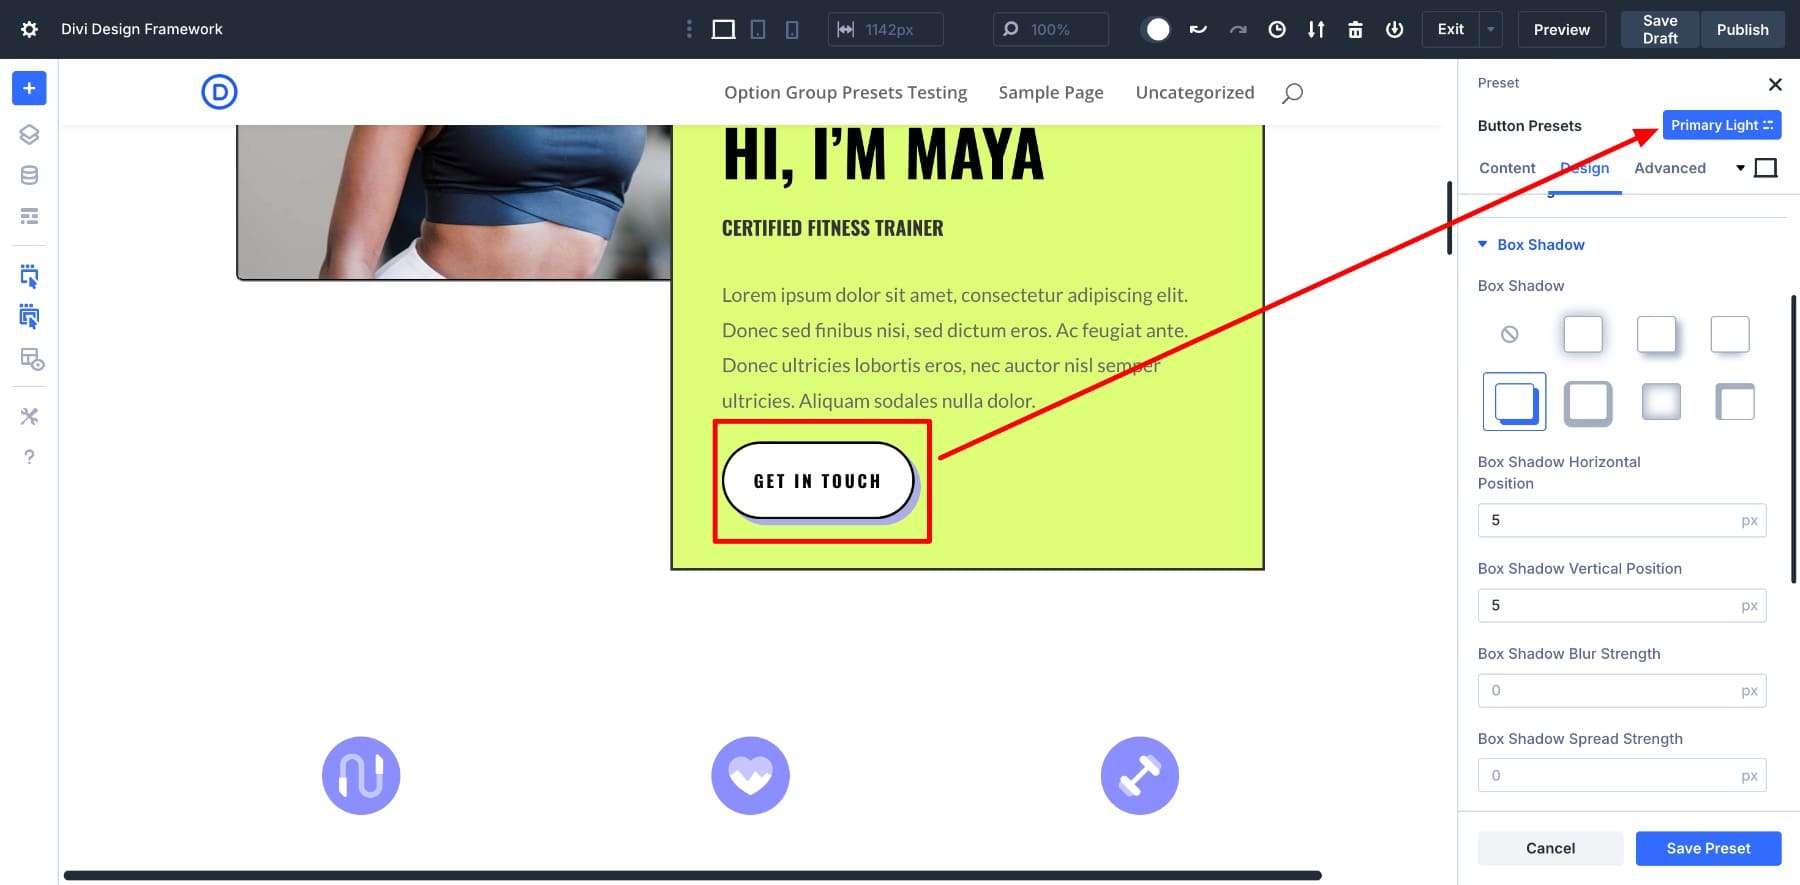Image resolution: width=1800 pixels, height=885 pixels.
Task: Switch to tablet view icon
Action: click(758, 29)
